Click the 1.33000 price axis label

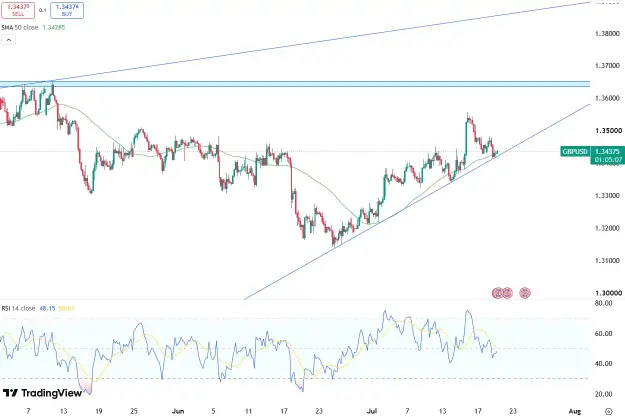tap(607, 195)
